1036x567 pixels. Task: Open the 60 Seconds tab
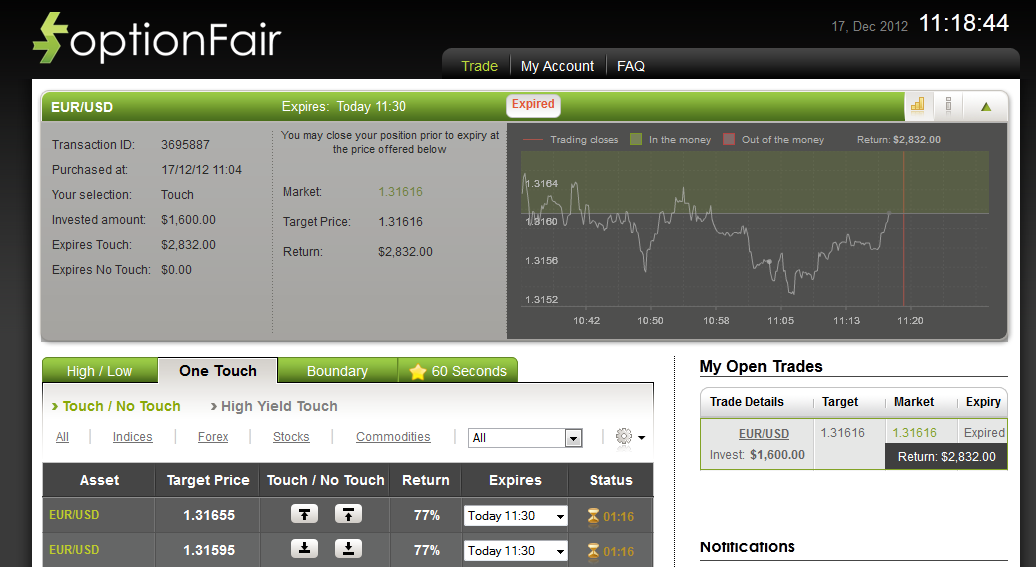458,371
